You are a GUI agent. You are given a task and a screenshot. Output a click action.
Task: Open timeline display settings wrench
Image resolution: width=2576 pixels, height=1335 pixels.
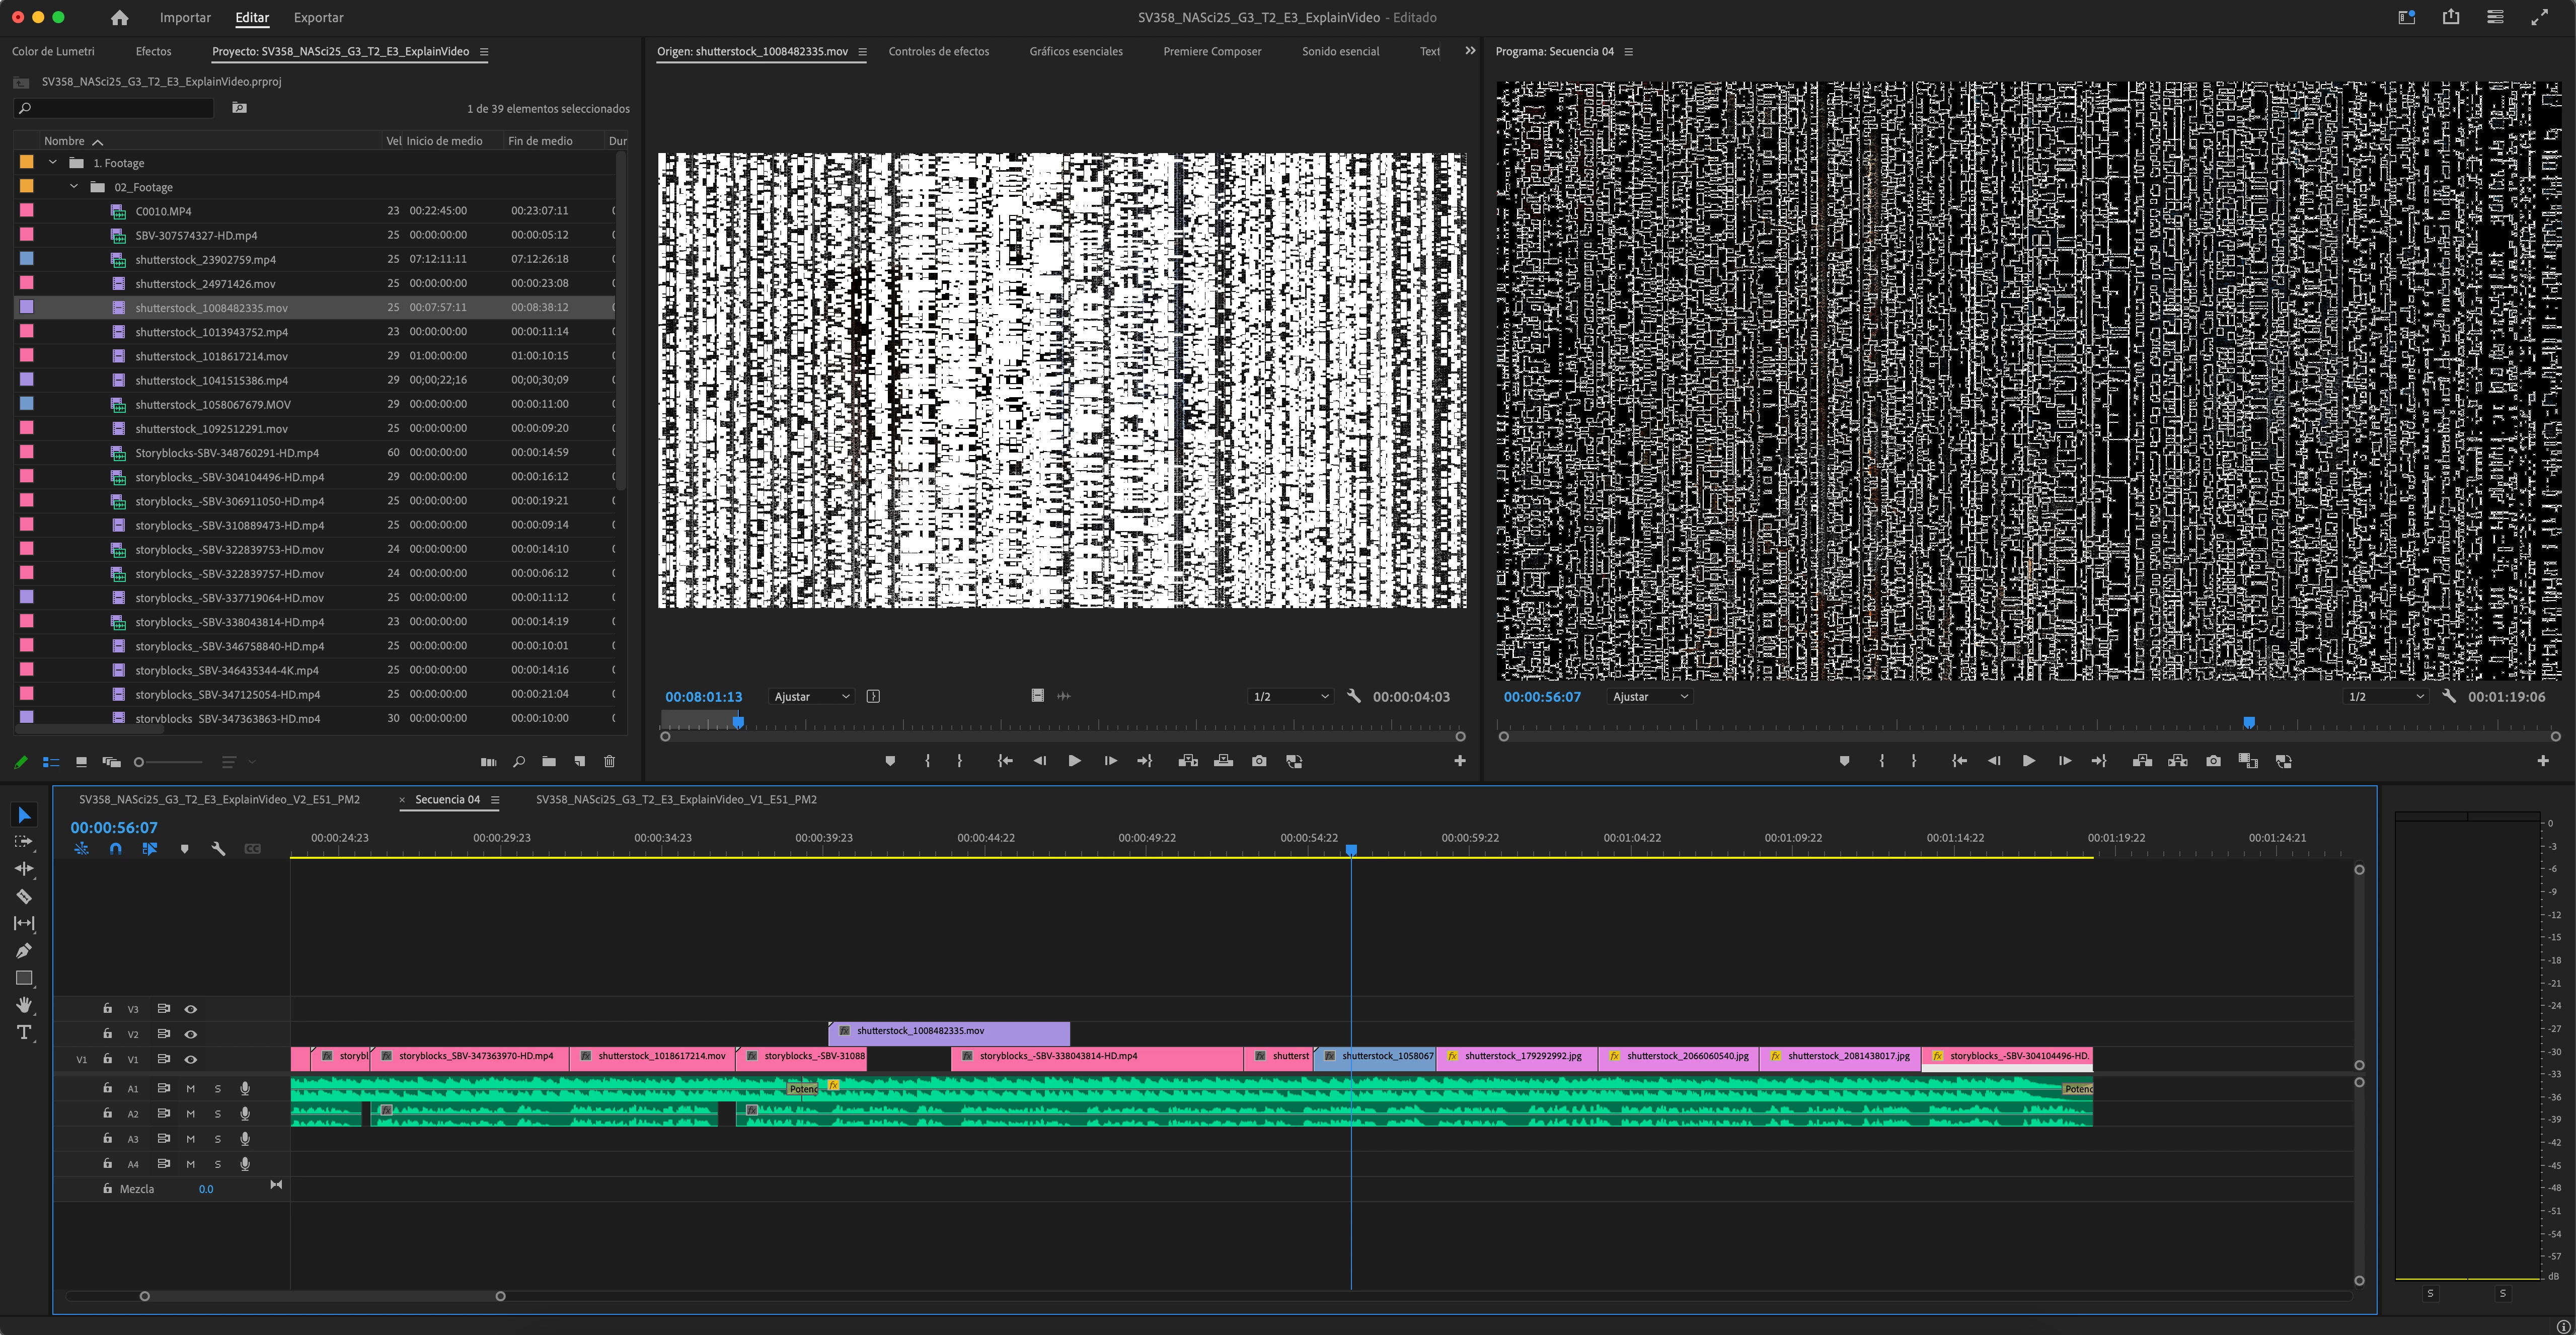tap(218, 849)
